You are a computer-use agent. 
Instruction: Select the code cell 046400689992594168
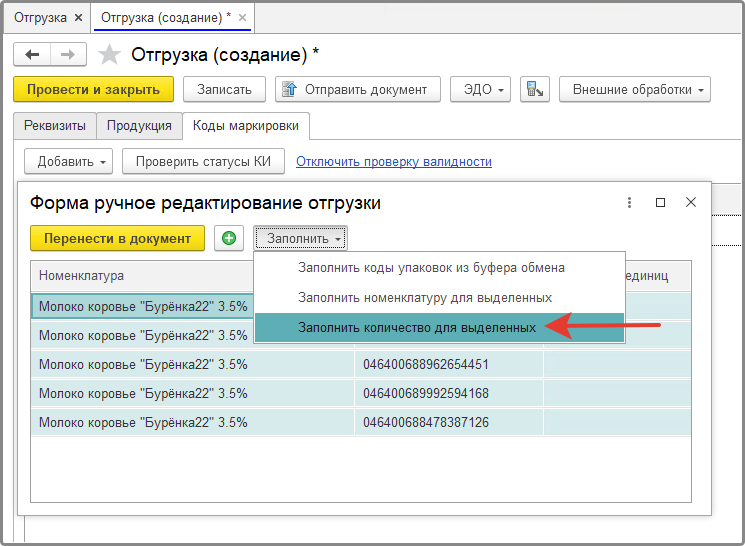[449, 393]
